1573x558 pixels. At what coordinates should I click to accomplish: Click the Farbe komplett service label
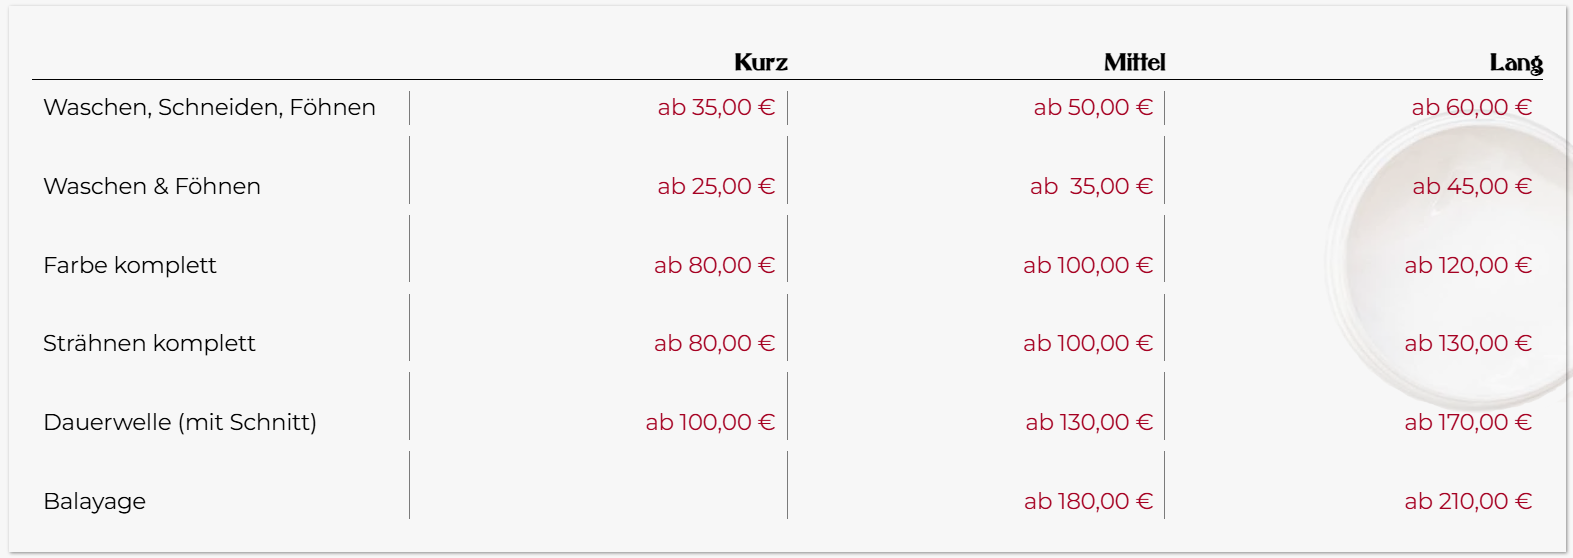130,265
